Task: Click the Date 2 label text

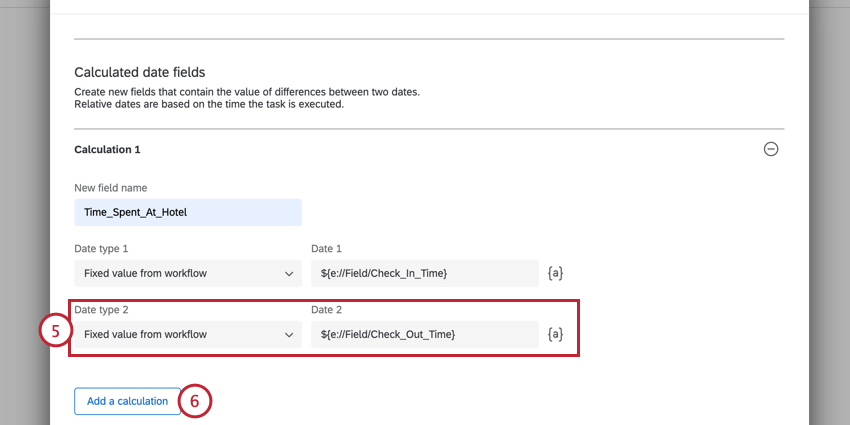Action: 326,310
